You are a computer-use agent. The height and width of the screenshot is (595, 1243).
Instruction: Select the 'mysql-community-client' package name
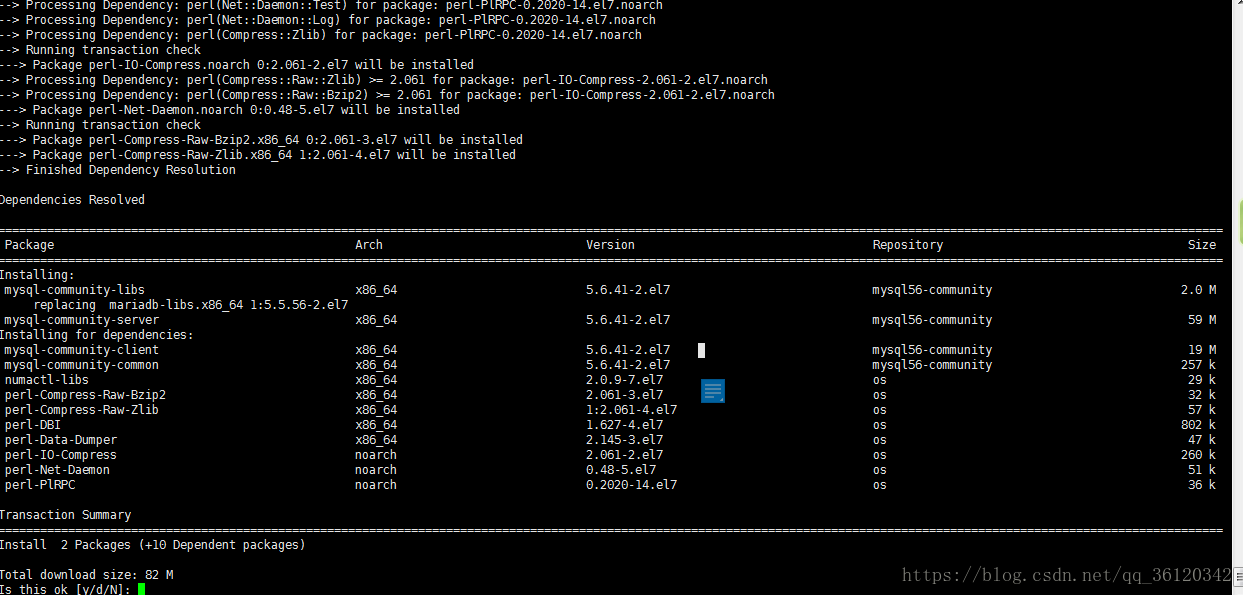click(x=82, y=350)
